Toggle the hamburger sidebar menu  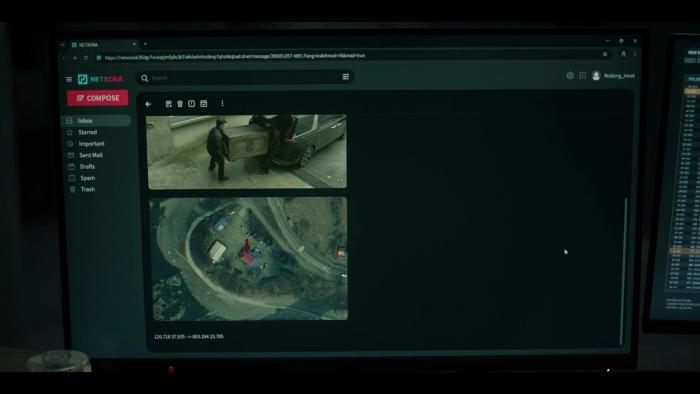tap(69, 79)
